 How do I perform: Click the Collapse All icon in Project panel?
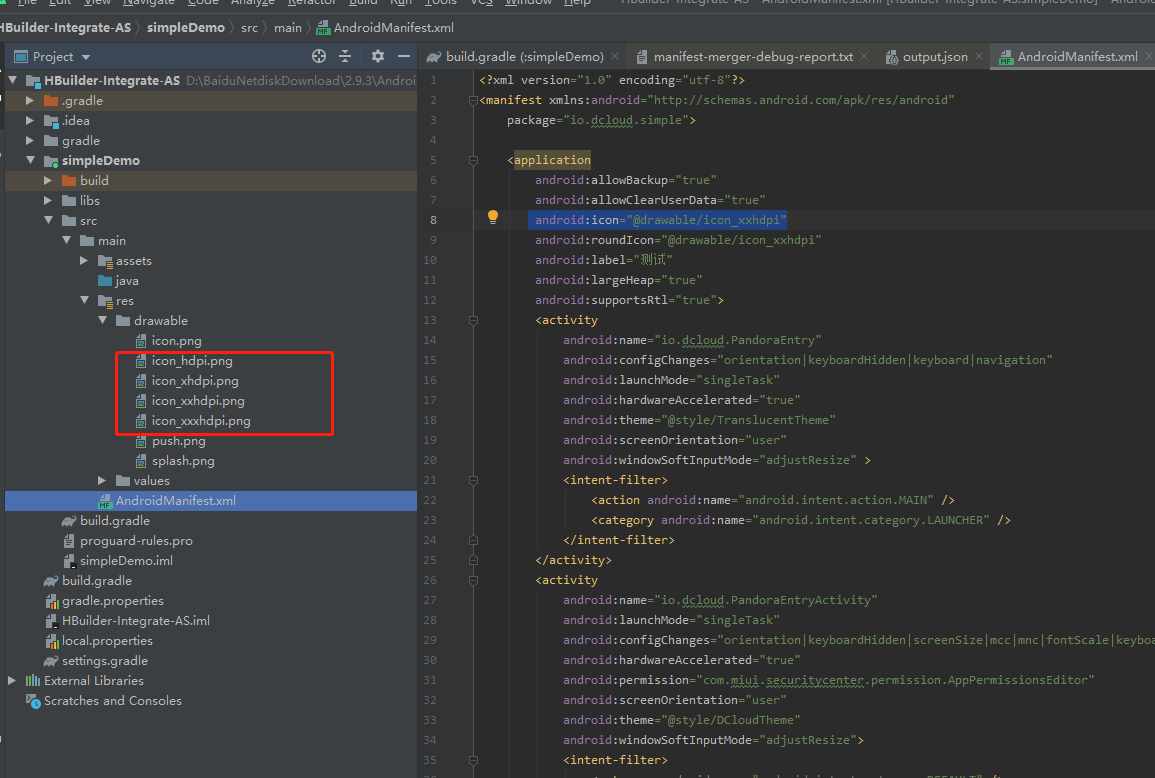pos(346,57)
